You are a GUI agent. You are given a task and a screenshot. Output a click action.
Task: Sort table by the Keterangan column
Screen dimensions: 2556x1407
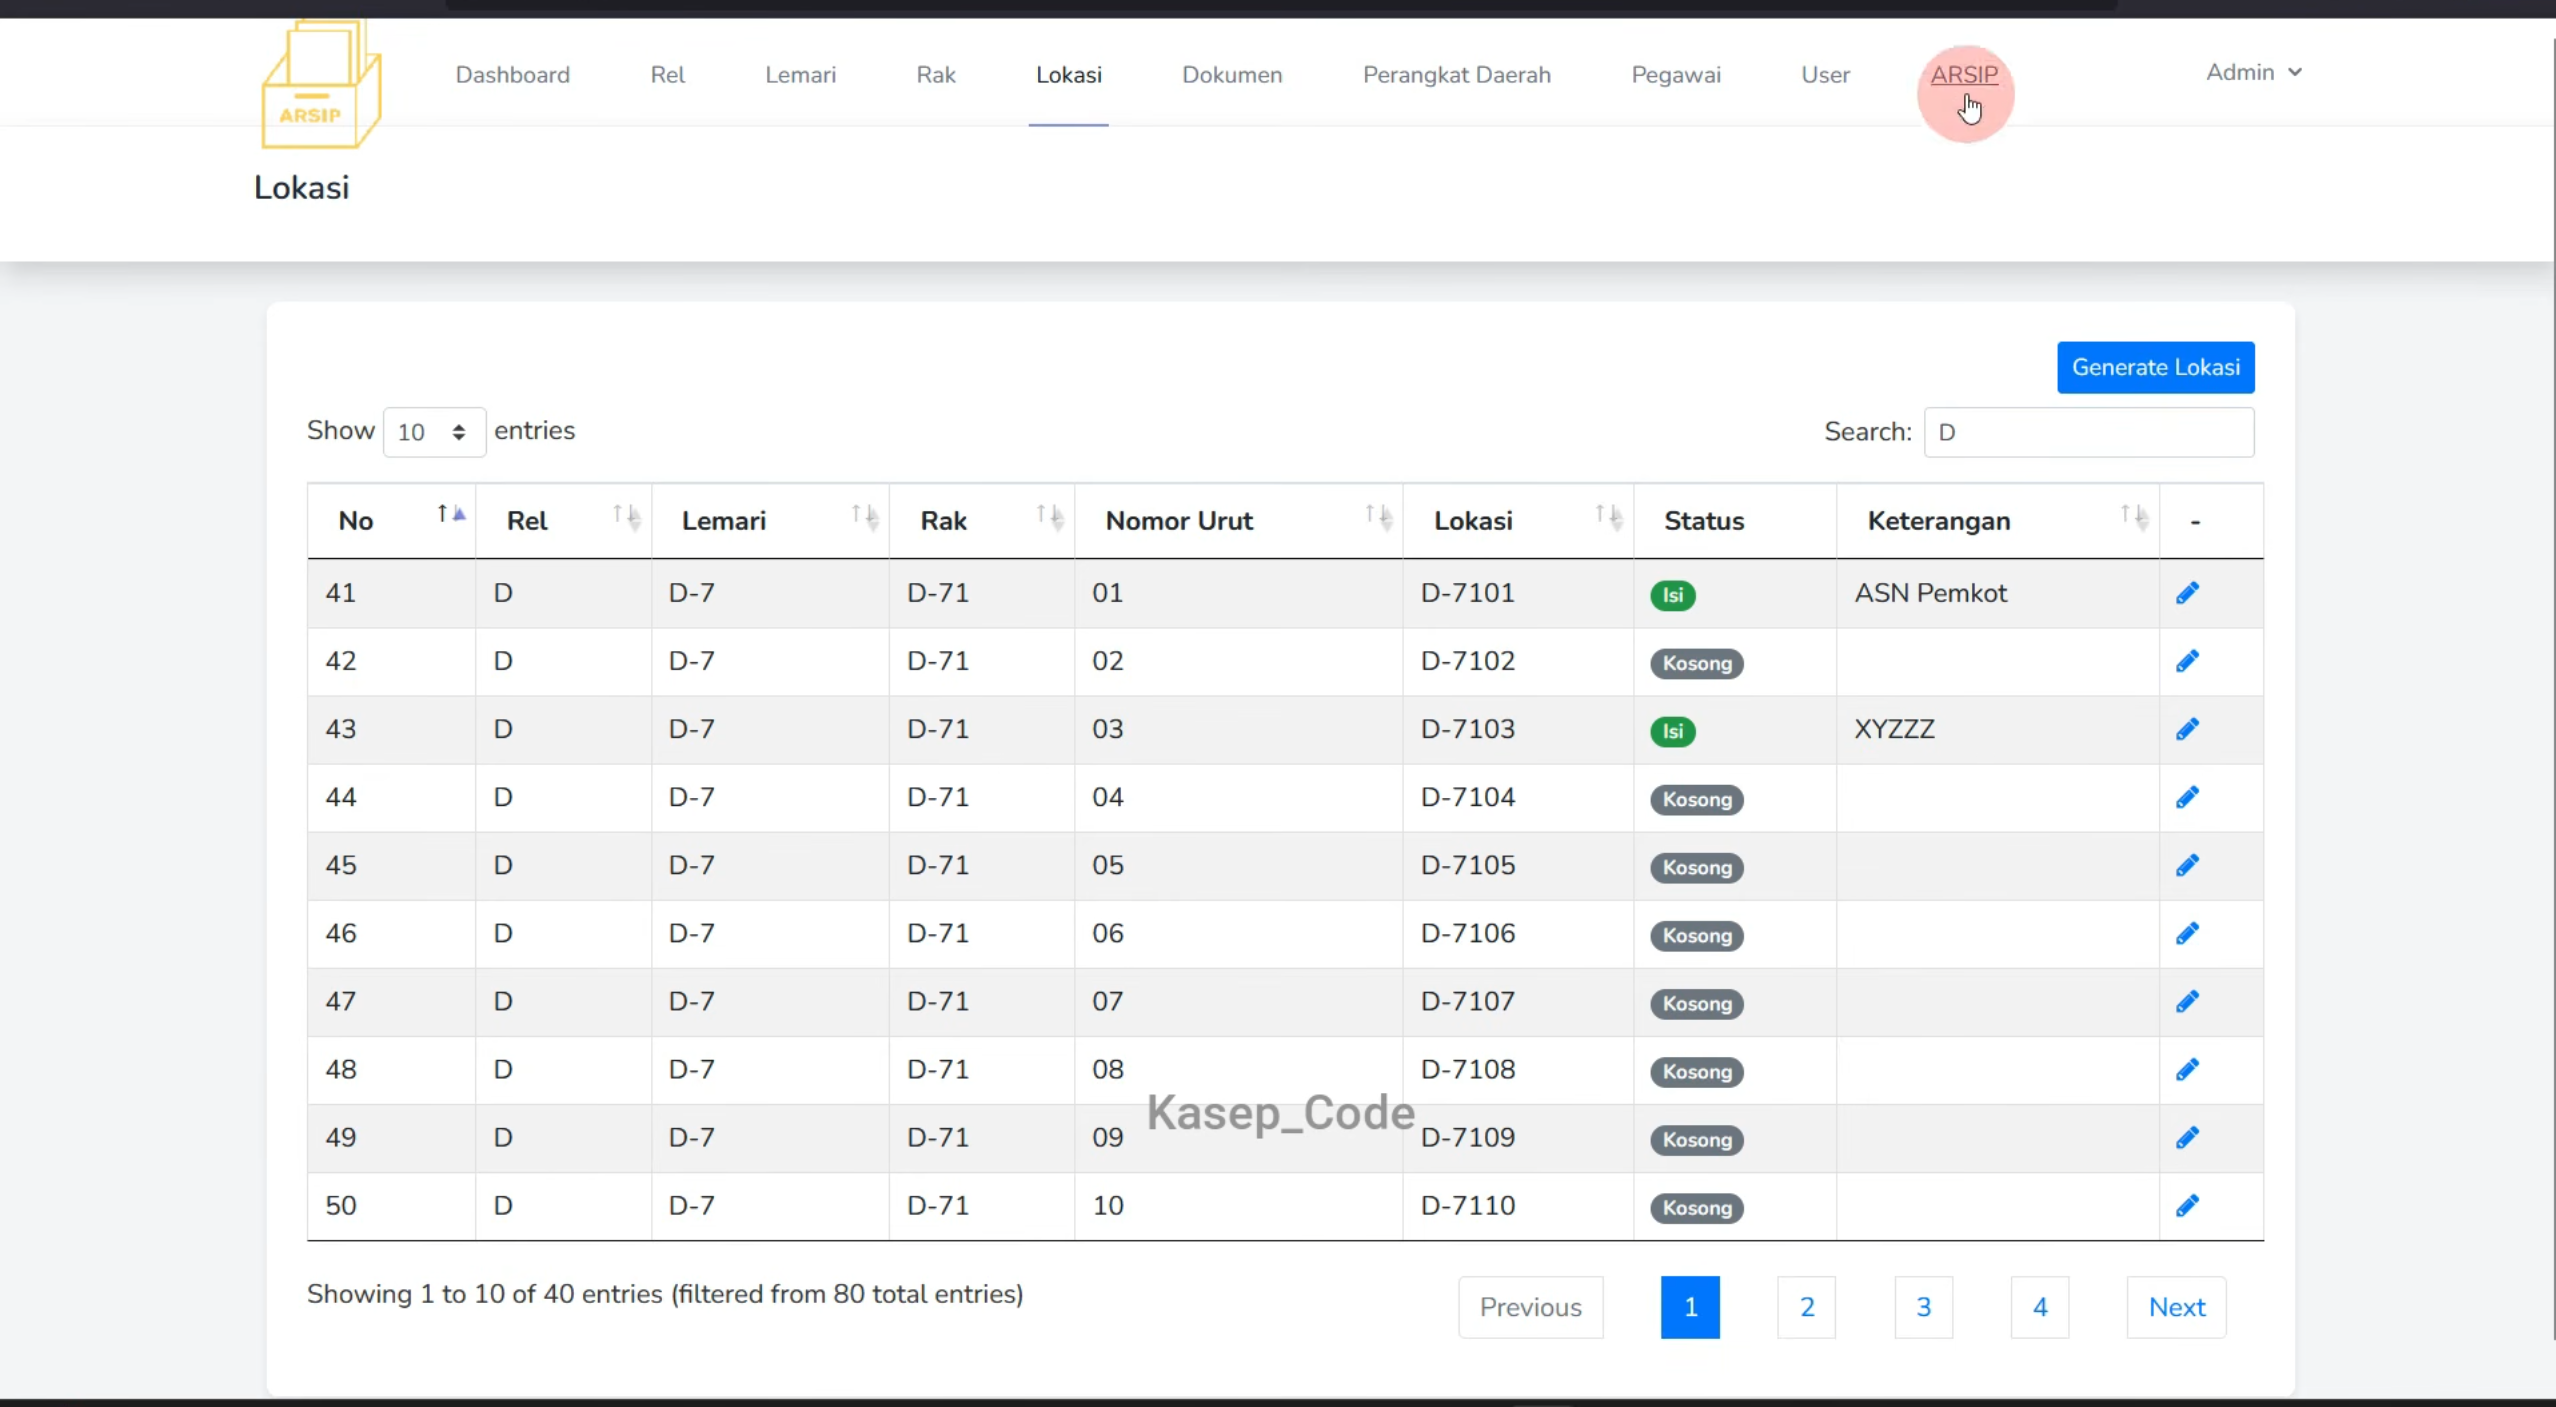pos(1997,521)
